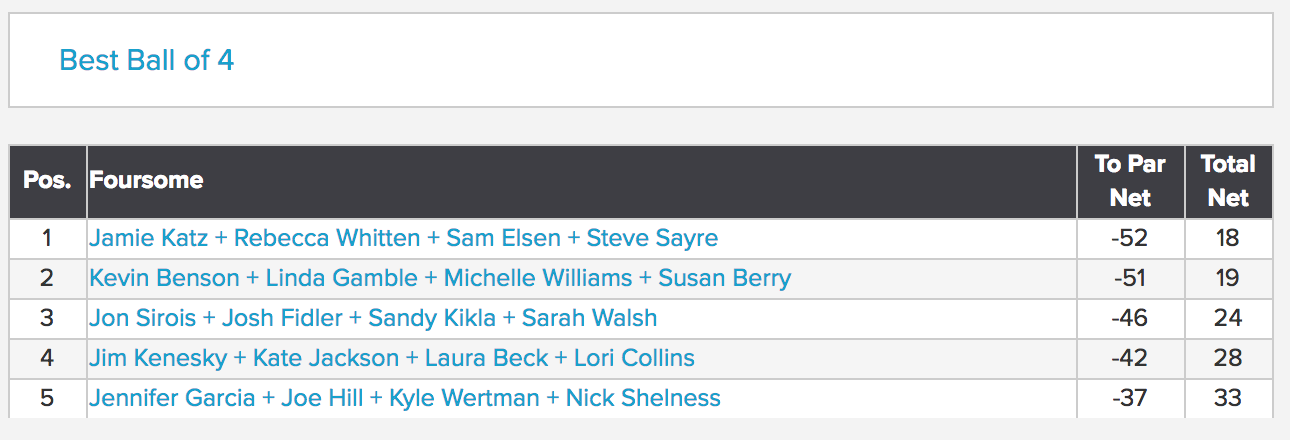The height and width of the screenshot is (440, 1290).
Task: Click total net score 24
Action: click(x=1228, y=318)
